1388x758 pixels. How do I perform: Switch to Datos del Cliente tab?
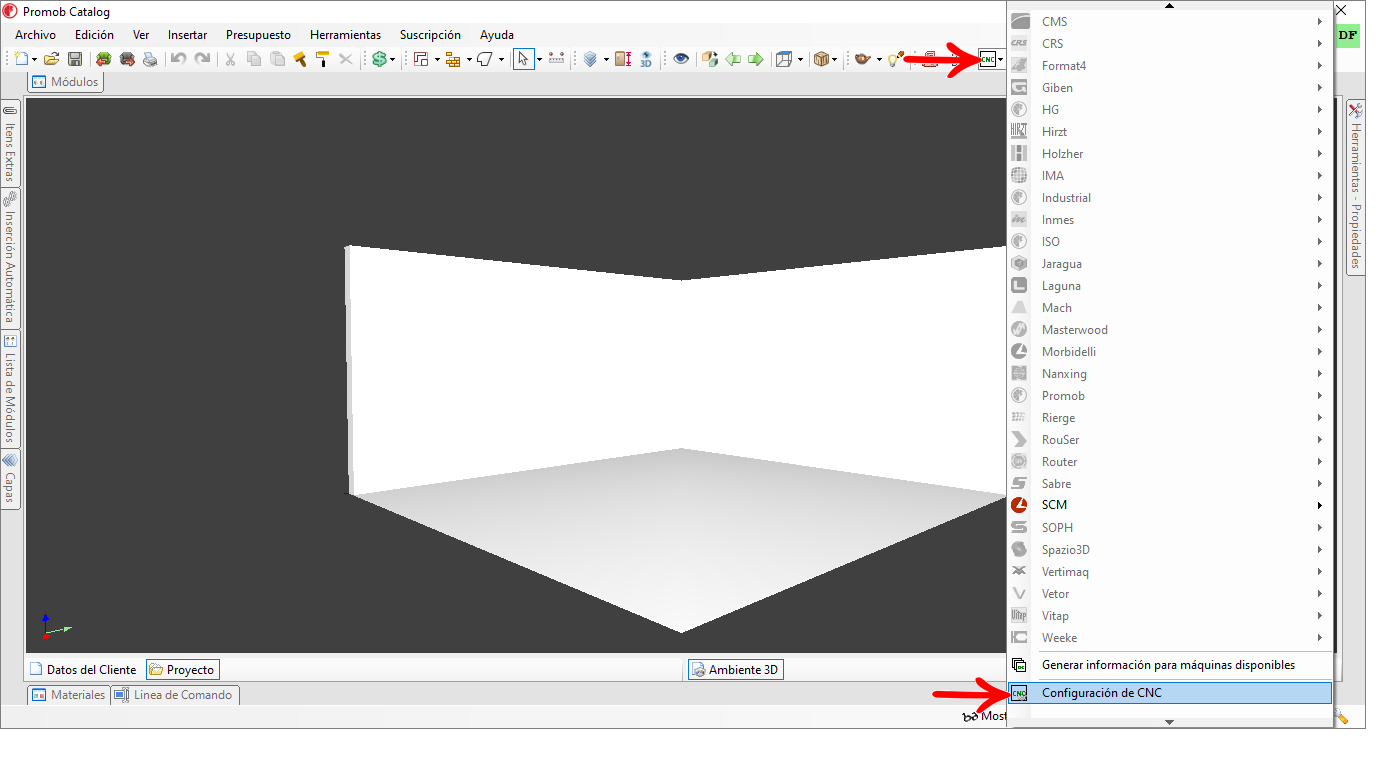coord(83,669)
